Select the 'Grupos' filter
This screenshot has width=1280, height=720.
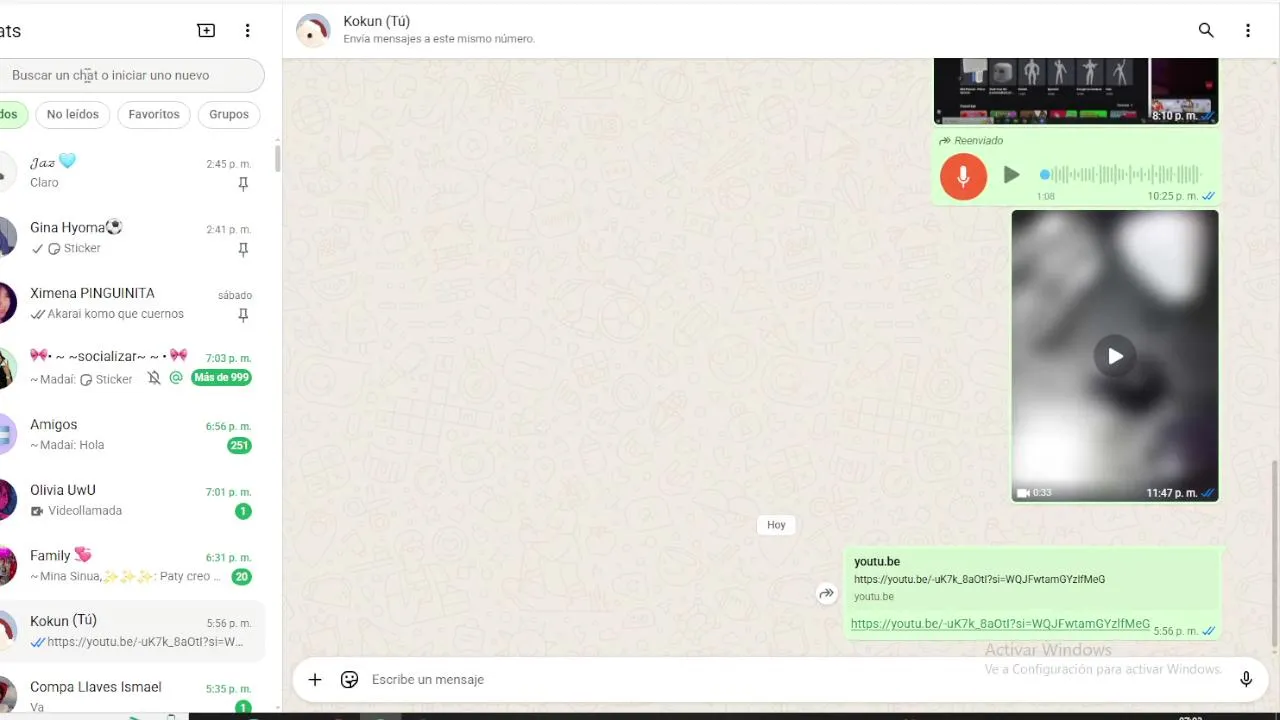click(229, 114)
